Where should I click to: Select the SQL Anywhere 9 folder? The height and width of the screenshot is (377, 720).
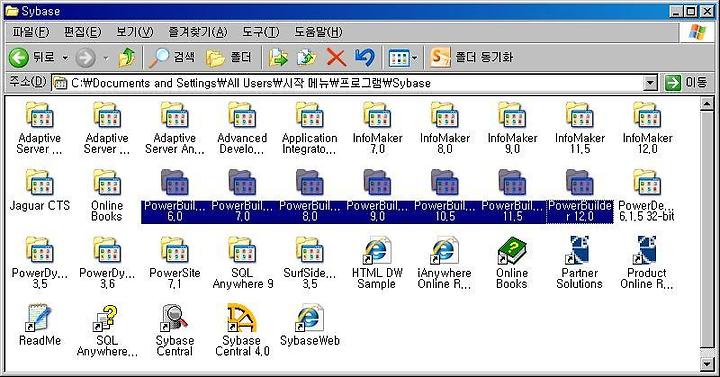pos(242,263)
